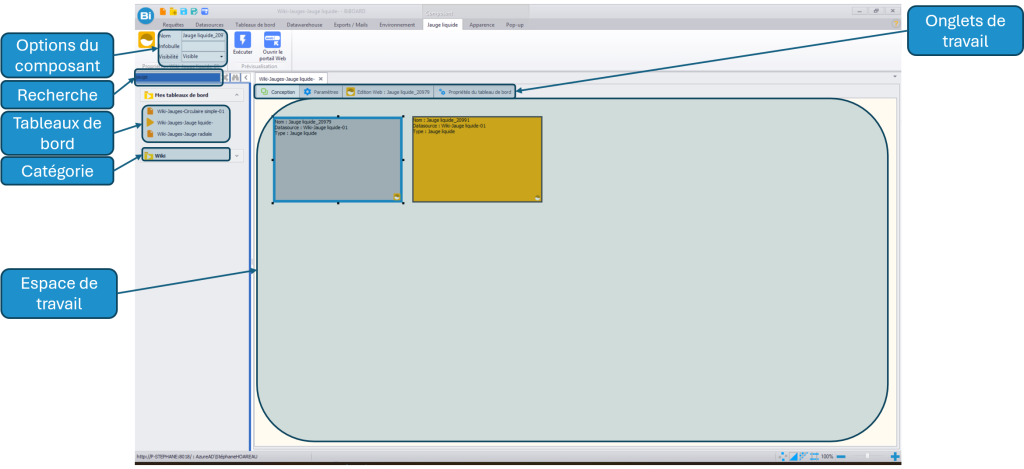Image resolution: width=1024 pixels, height=469 pixels.
Task: Open the Environnement ribbon tab
Action: (397, 25)
